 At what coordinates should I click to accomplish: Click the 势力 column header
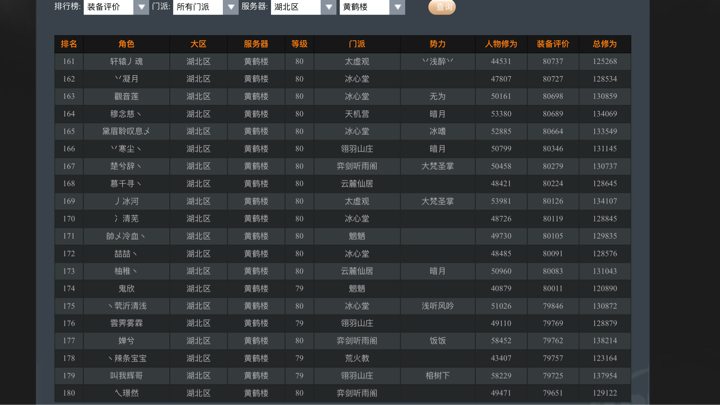click(x=438, y=44)
